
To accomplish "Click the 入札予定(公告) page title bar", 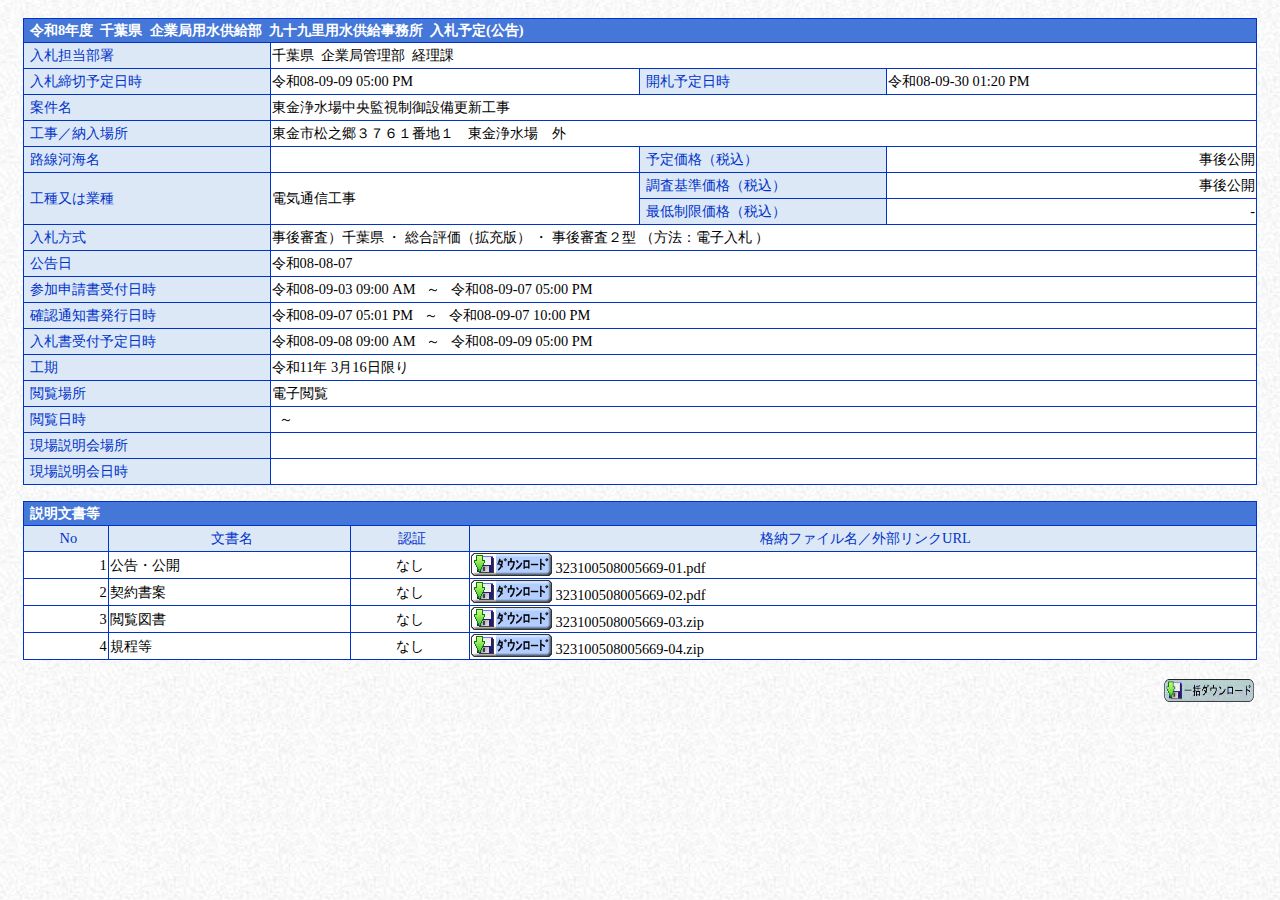I will coord(640,30).
